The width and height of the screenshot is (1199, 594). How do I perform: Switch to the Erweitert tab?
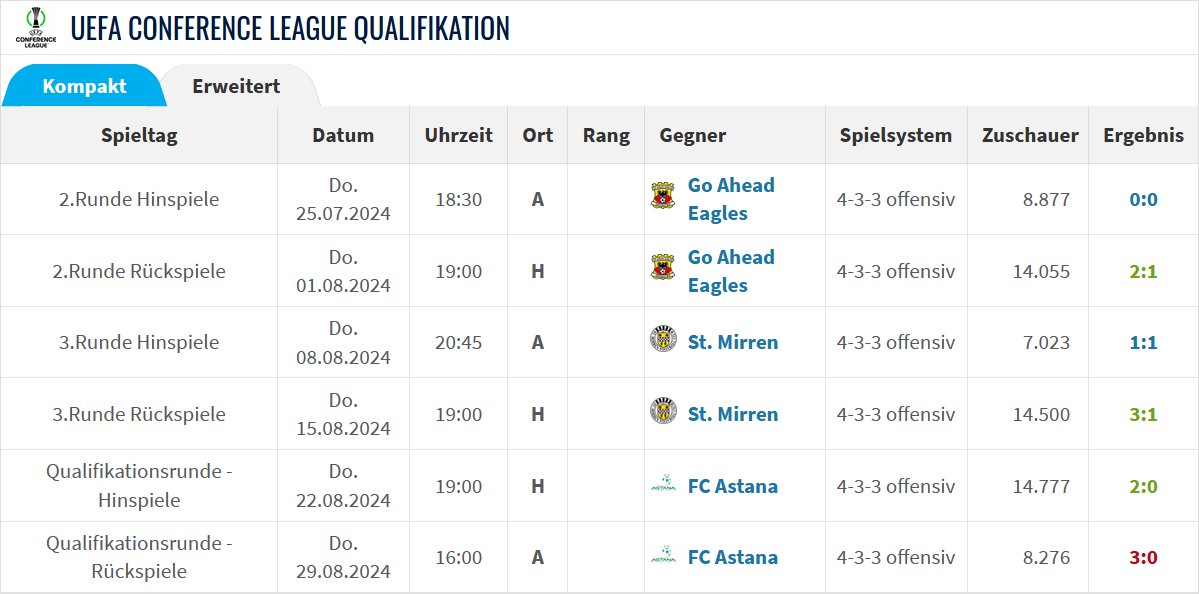[236, 86]
